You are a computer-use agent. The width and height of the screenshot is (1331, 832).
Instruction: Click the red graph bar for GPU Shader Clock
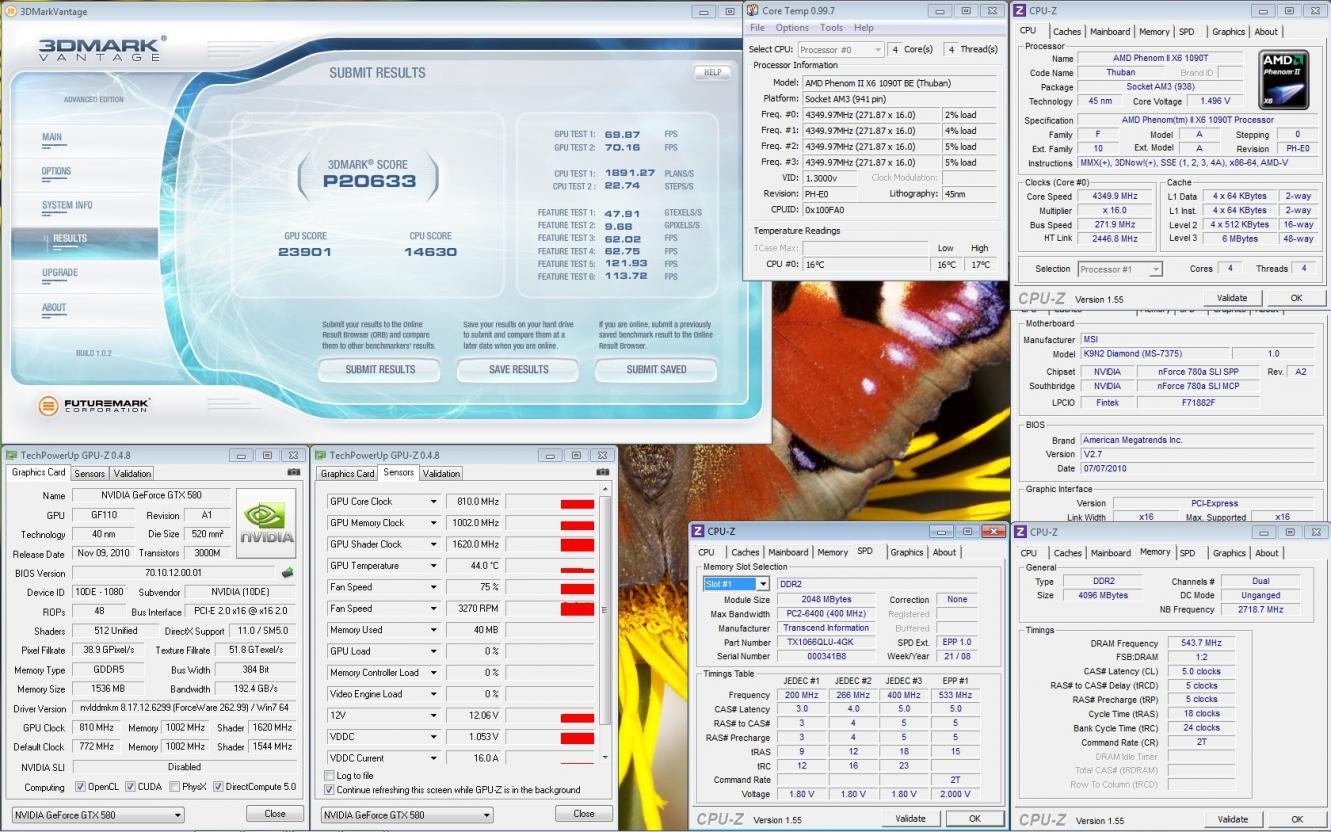point(577,545)
